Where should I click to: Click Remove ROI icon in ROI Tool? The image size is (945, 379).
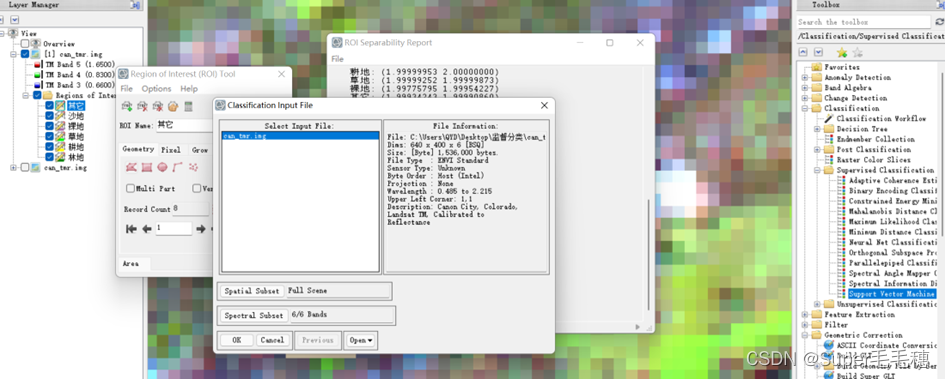tap(142, 107)
